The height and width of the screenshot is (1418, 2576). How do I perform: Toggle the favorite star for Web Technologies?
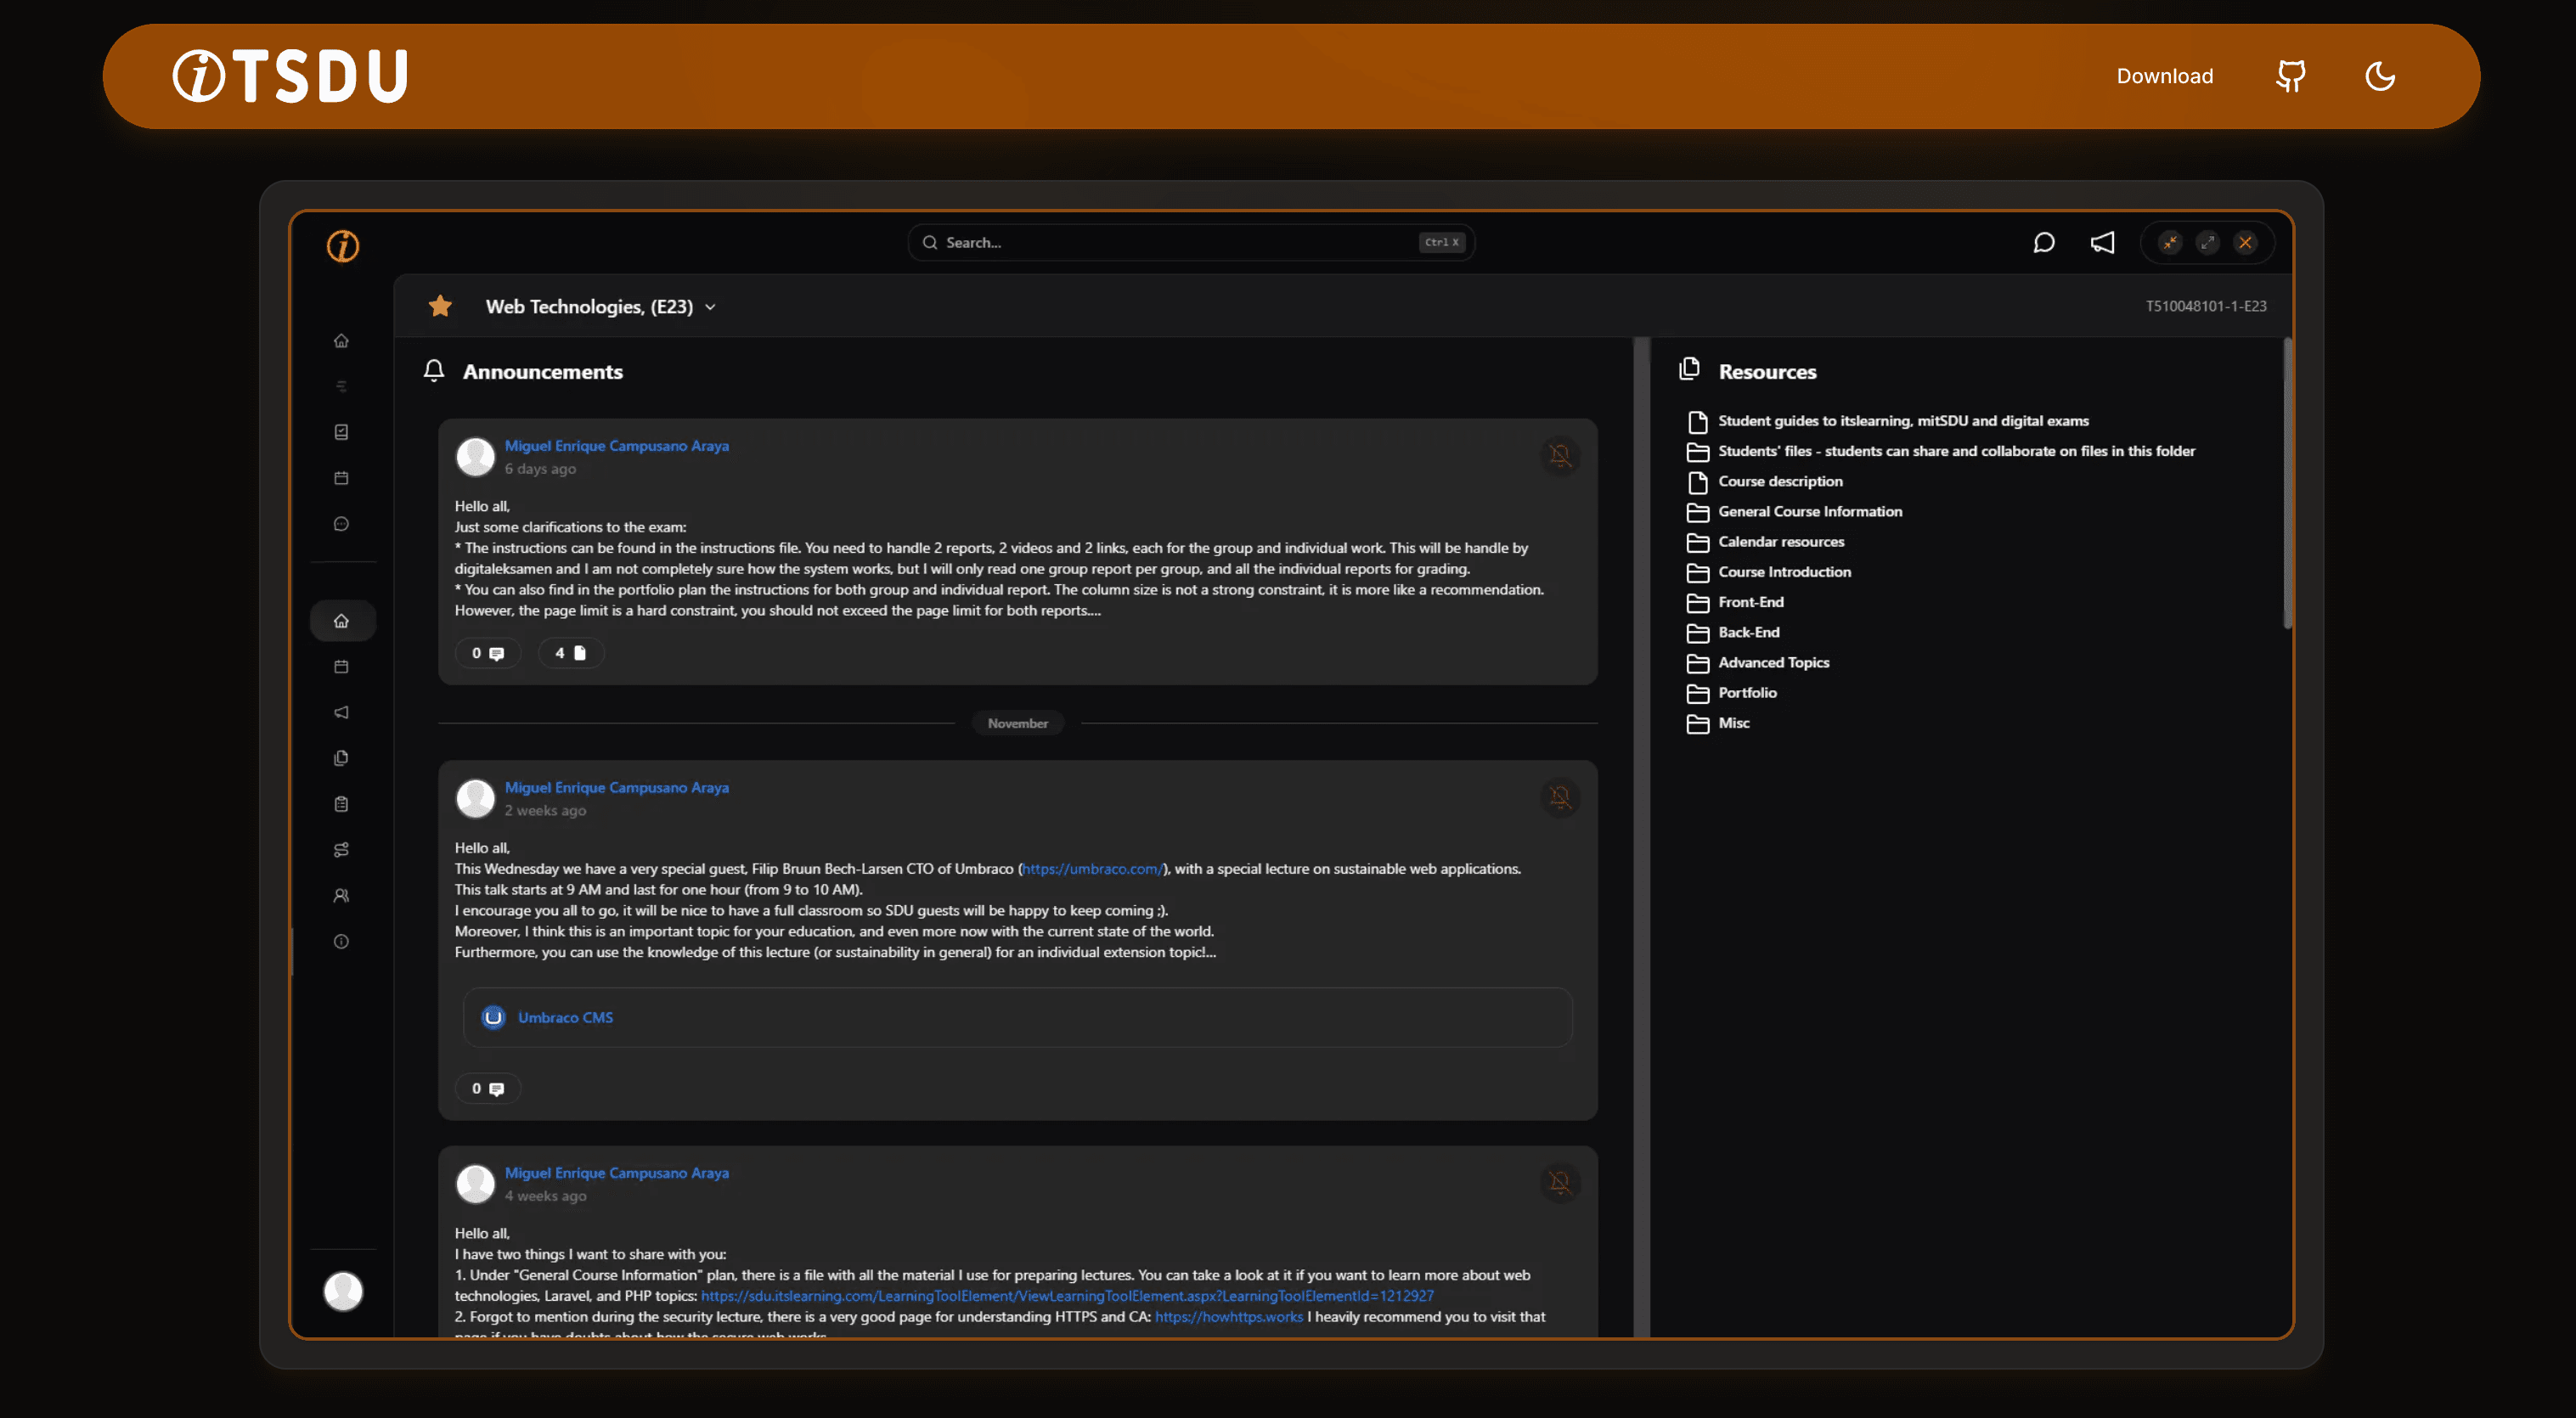(x=440, y=306)
